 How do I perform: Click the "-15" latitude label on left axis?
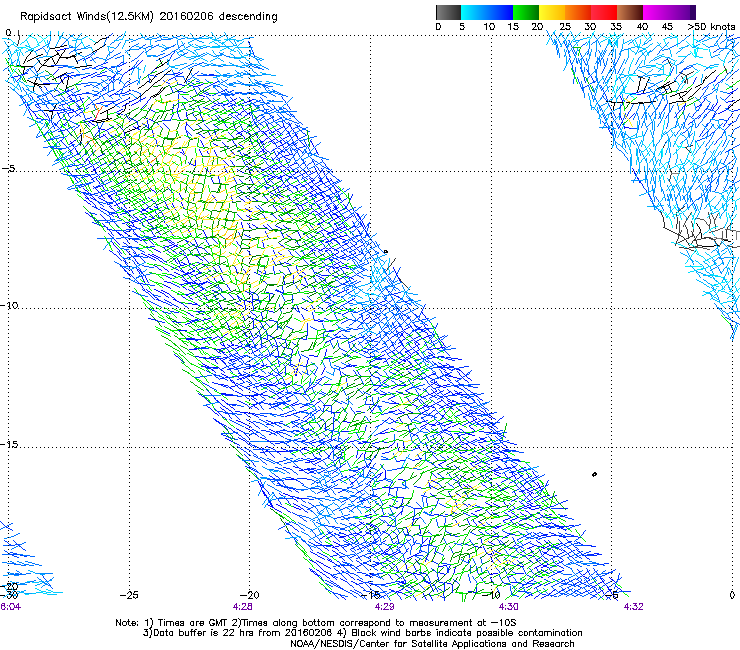pos(9,444)
